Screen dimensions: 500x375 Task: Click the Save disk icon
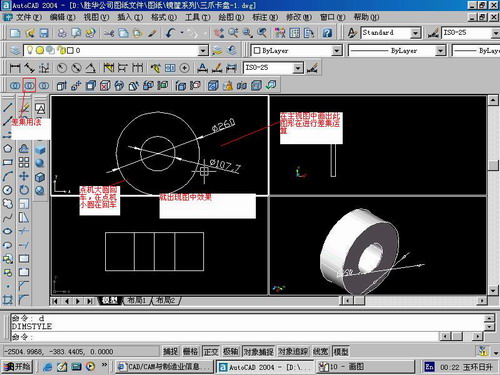point(44,33)
